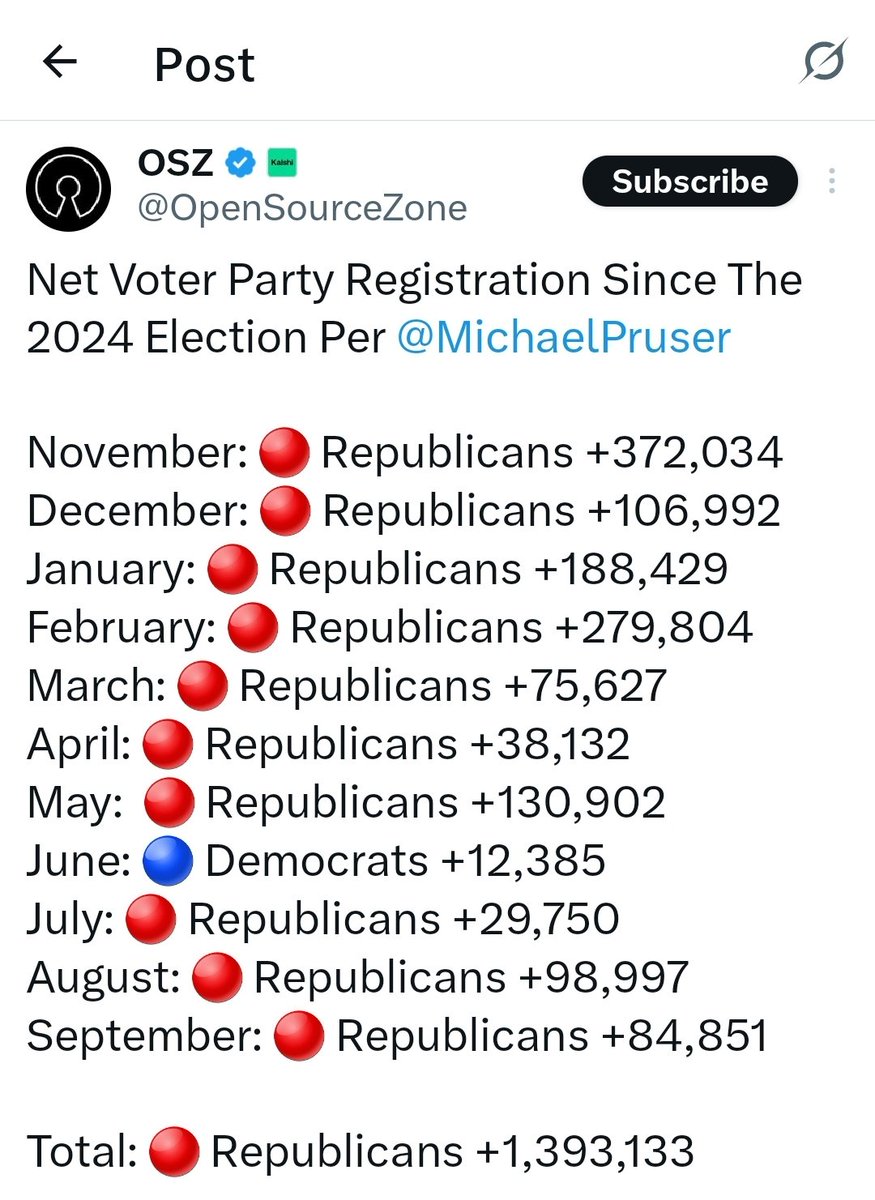Tap the back arrow to leave the post
Screen dimensions: 875x1200
[x=60, y=63]
